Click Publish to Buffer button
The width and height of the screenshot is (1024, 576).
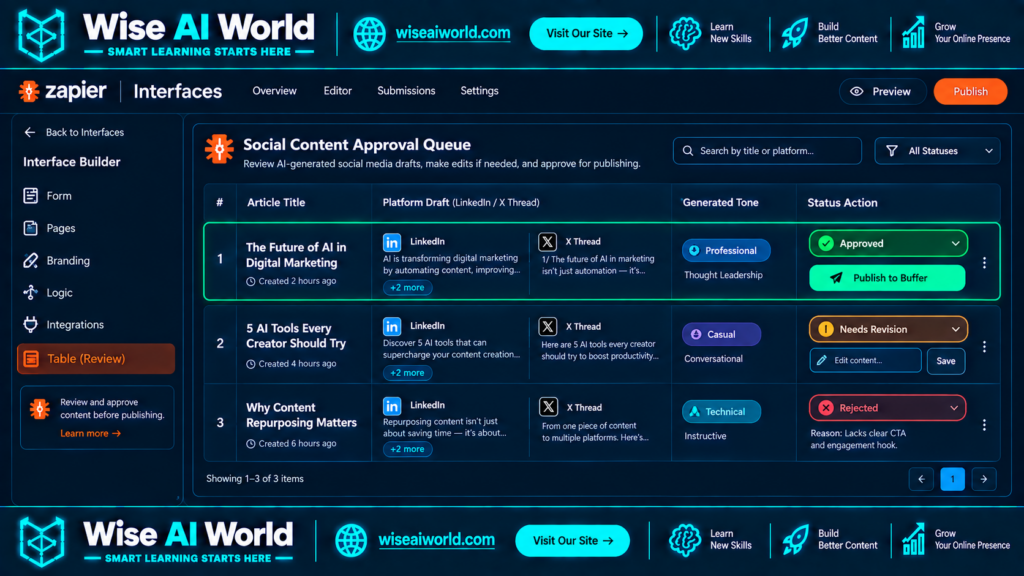click(888, 278)
